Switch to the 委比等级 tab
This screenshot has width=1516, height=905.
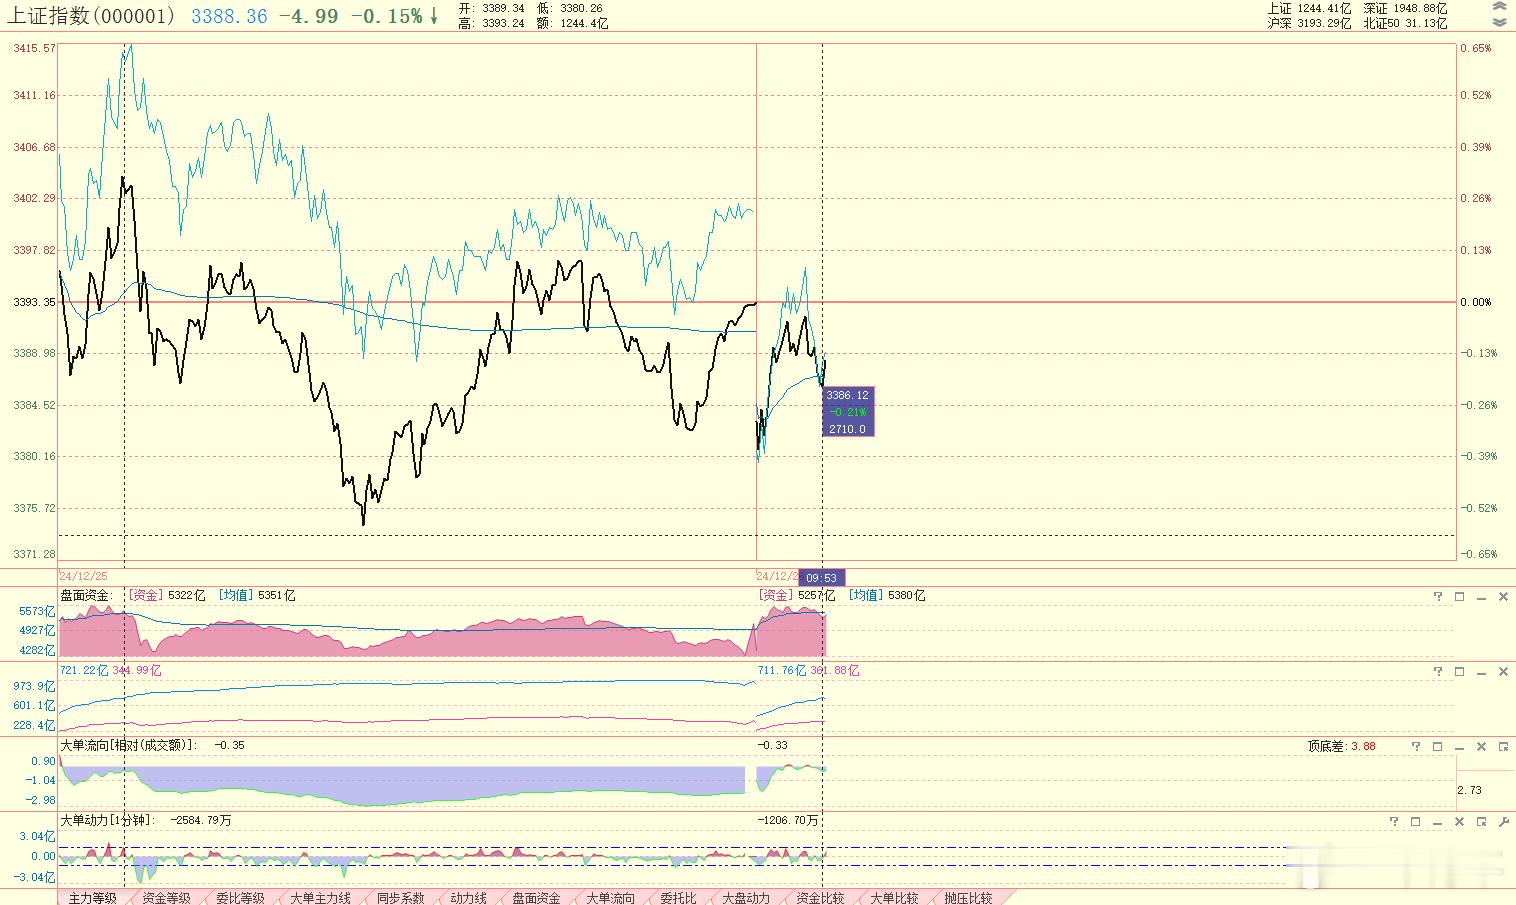[x=241, y=898]
